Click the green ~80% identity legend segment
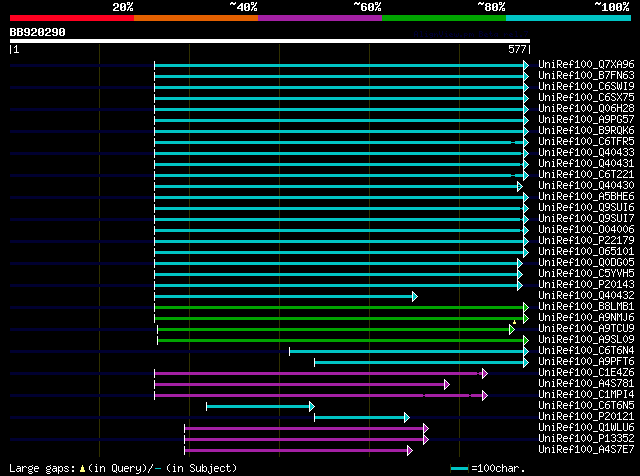 coord(444,18)
